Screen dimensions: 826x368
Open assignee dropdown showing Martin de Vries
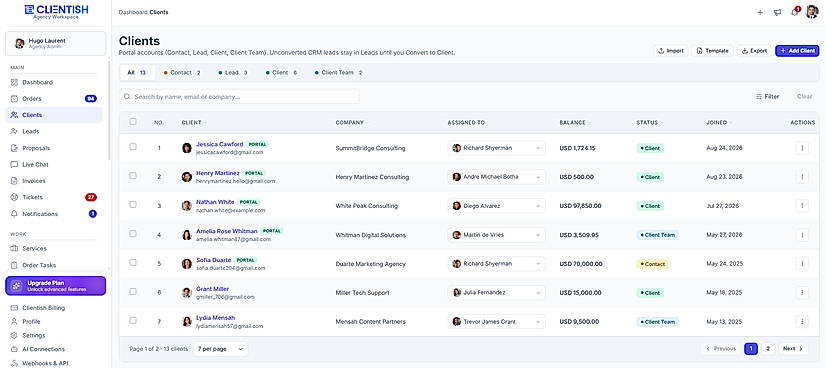(x=497, y=235)
